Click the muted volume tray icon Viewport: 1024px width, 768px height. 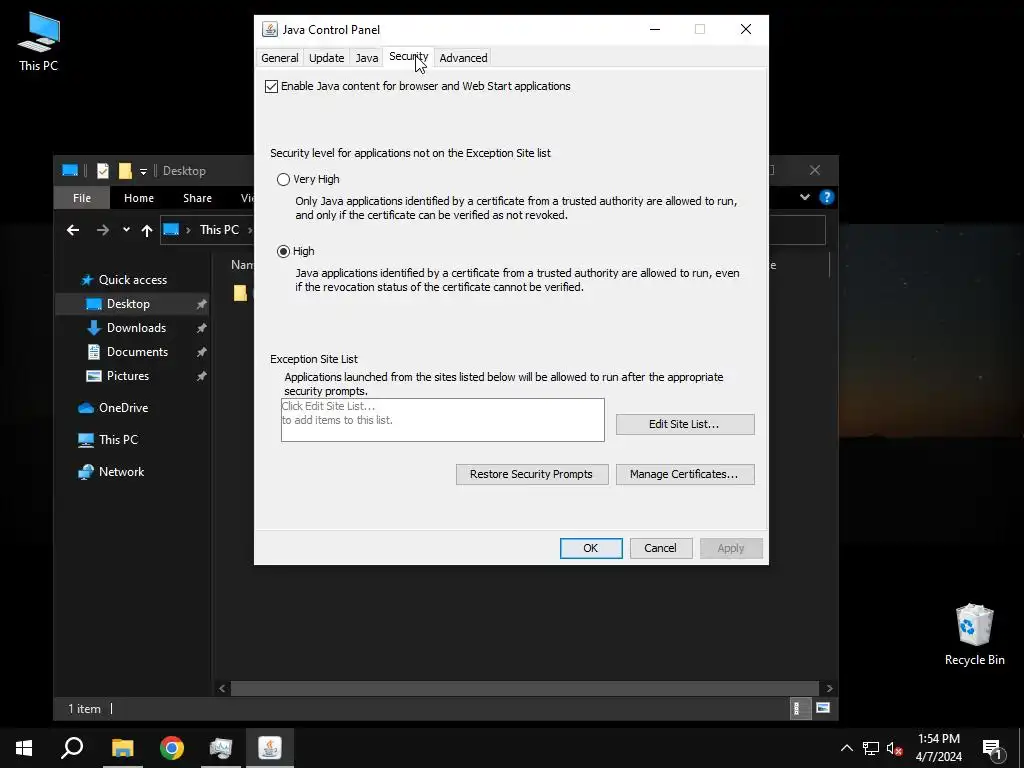894,748
